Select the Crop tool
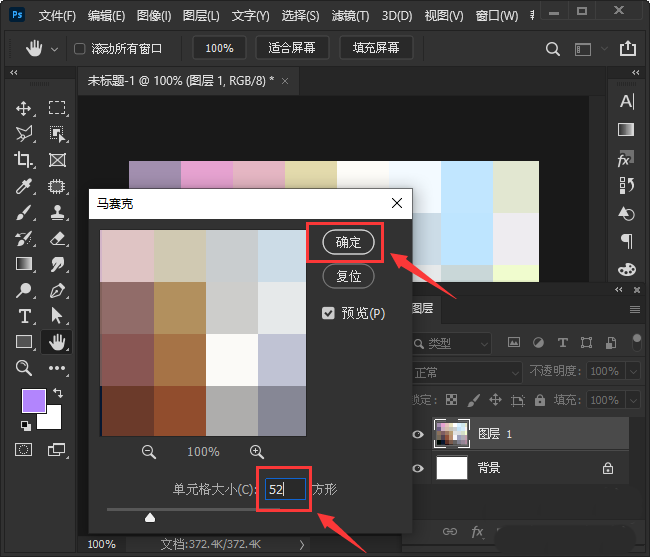This screenshot has height=557, width=650. click(25, 160)
